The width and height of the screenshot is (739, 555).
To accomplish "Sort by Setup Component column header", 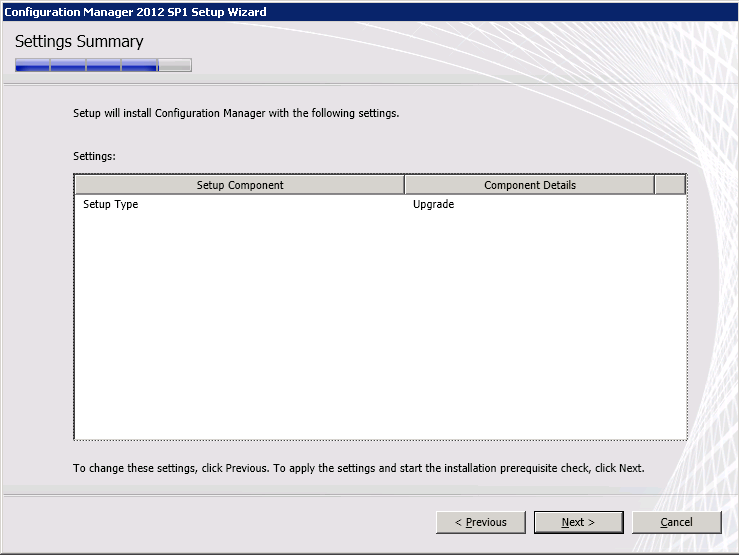I will [x=239, y=185].
